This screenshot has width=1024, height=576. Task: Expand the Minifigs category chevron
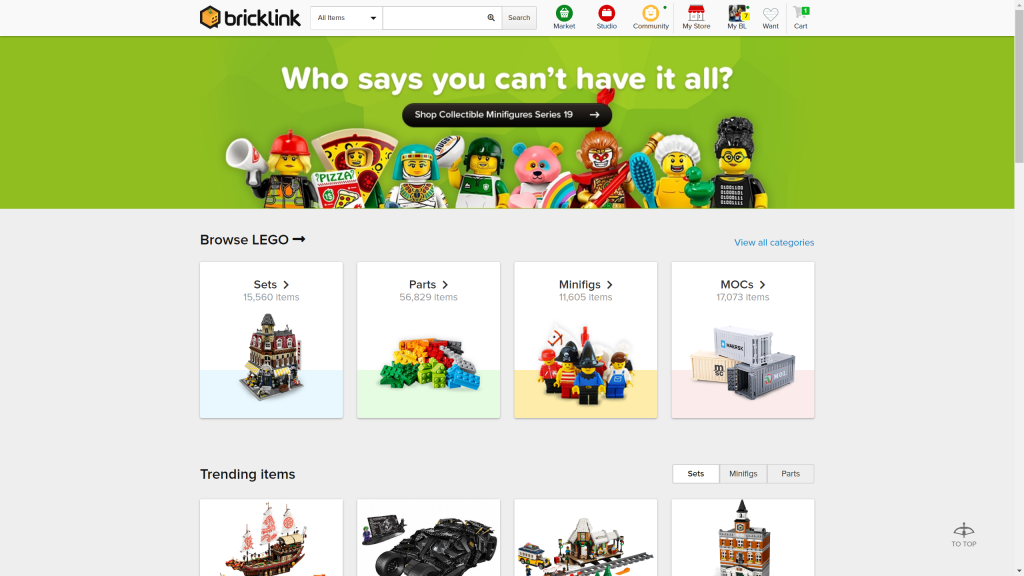click(x=609, y=285)
